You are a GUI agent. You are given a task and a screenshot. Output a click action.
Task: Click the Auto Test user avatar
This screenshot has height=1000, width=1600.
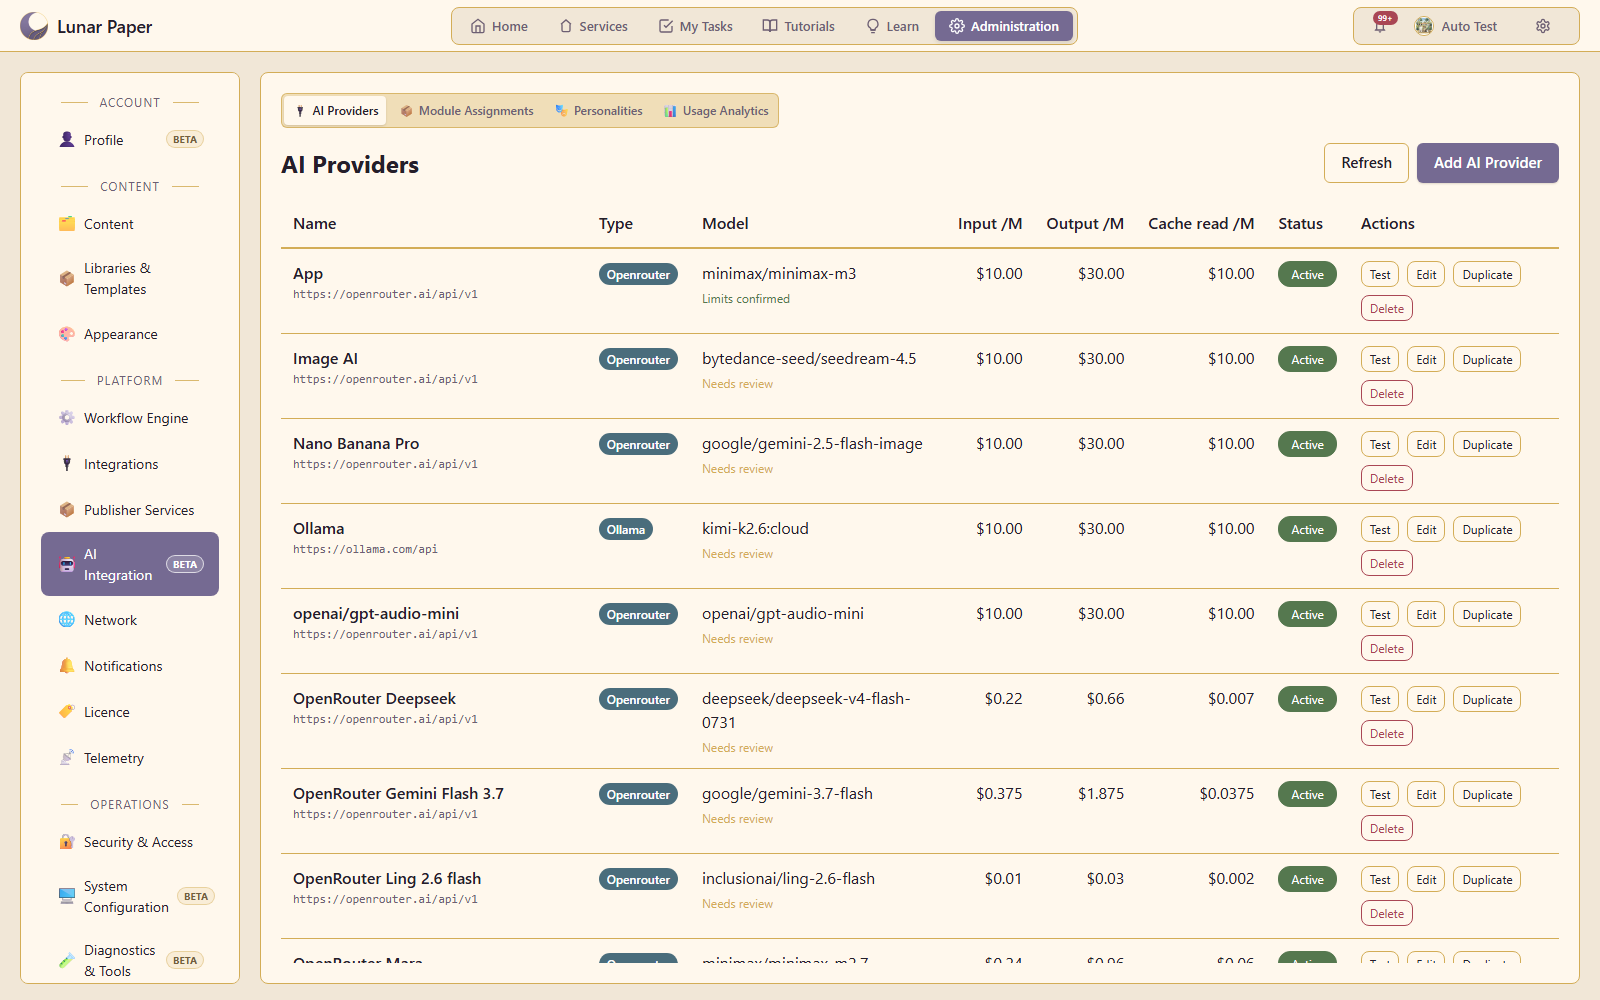pyautogui.click(x=1424, y=26)
